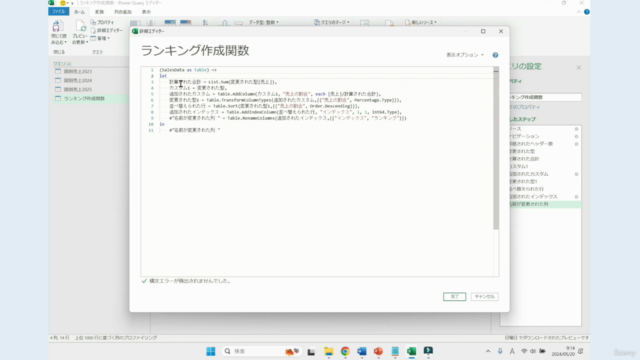Click code line containing Table.AddIndexColumn
640x360 pixels.
[x=286, y=112]
